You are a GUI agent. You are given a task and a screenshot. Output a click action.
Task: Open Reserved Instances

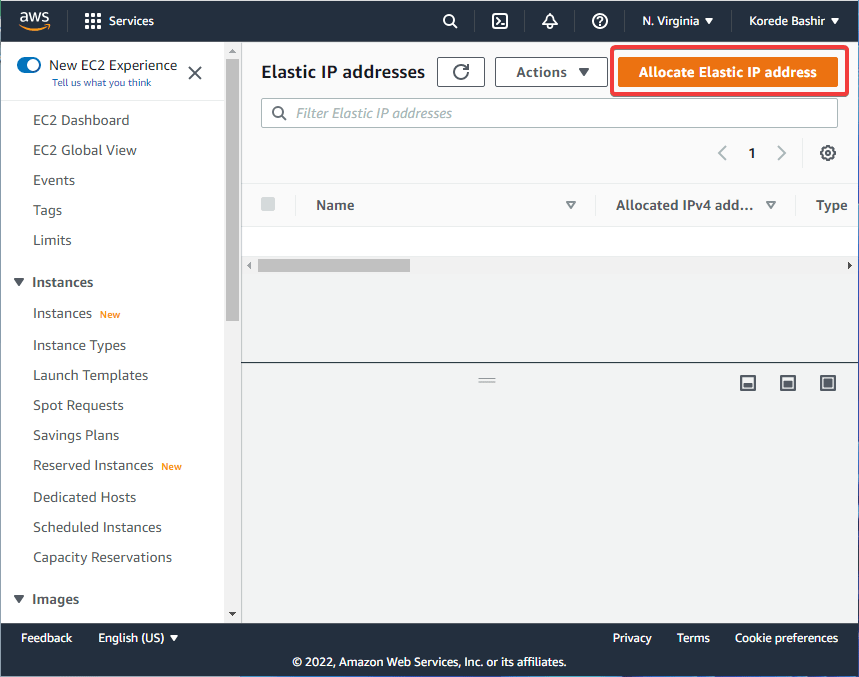click(93, 465)
